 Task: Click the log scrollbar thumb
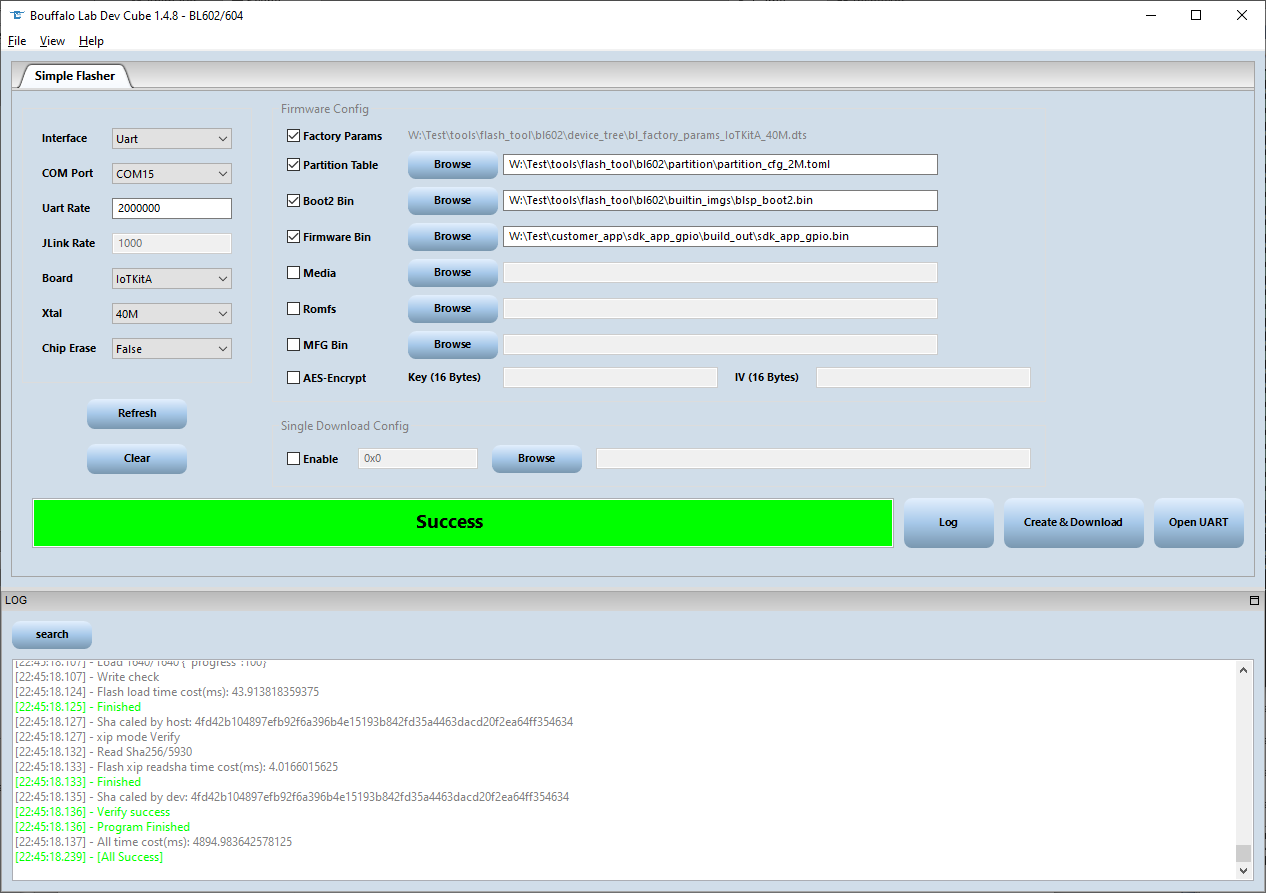[1243, 853]
